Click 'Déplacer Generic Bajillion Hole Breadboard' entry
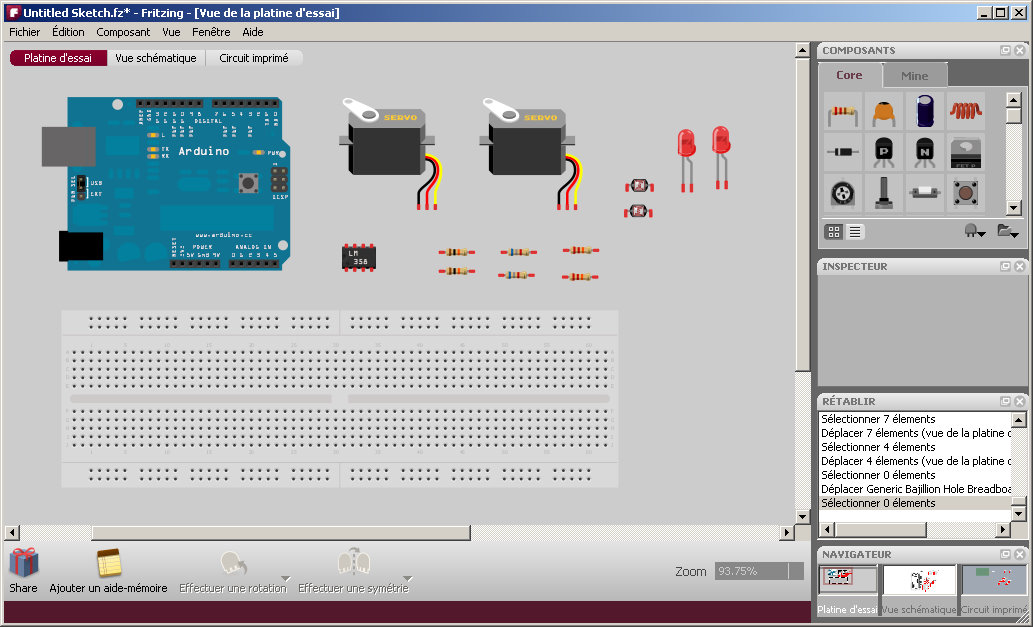1033x627 pixels. (x=915, y=489)
